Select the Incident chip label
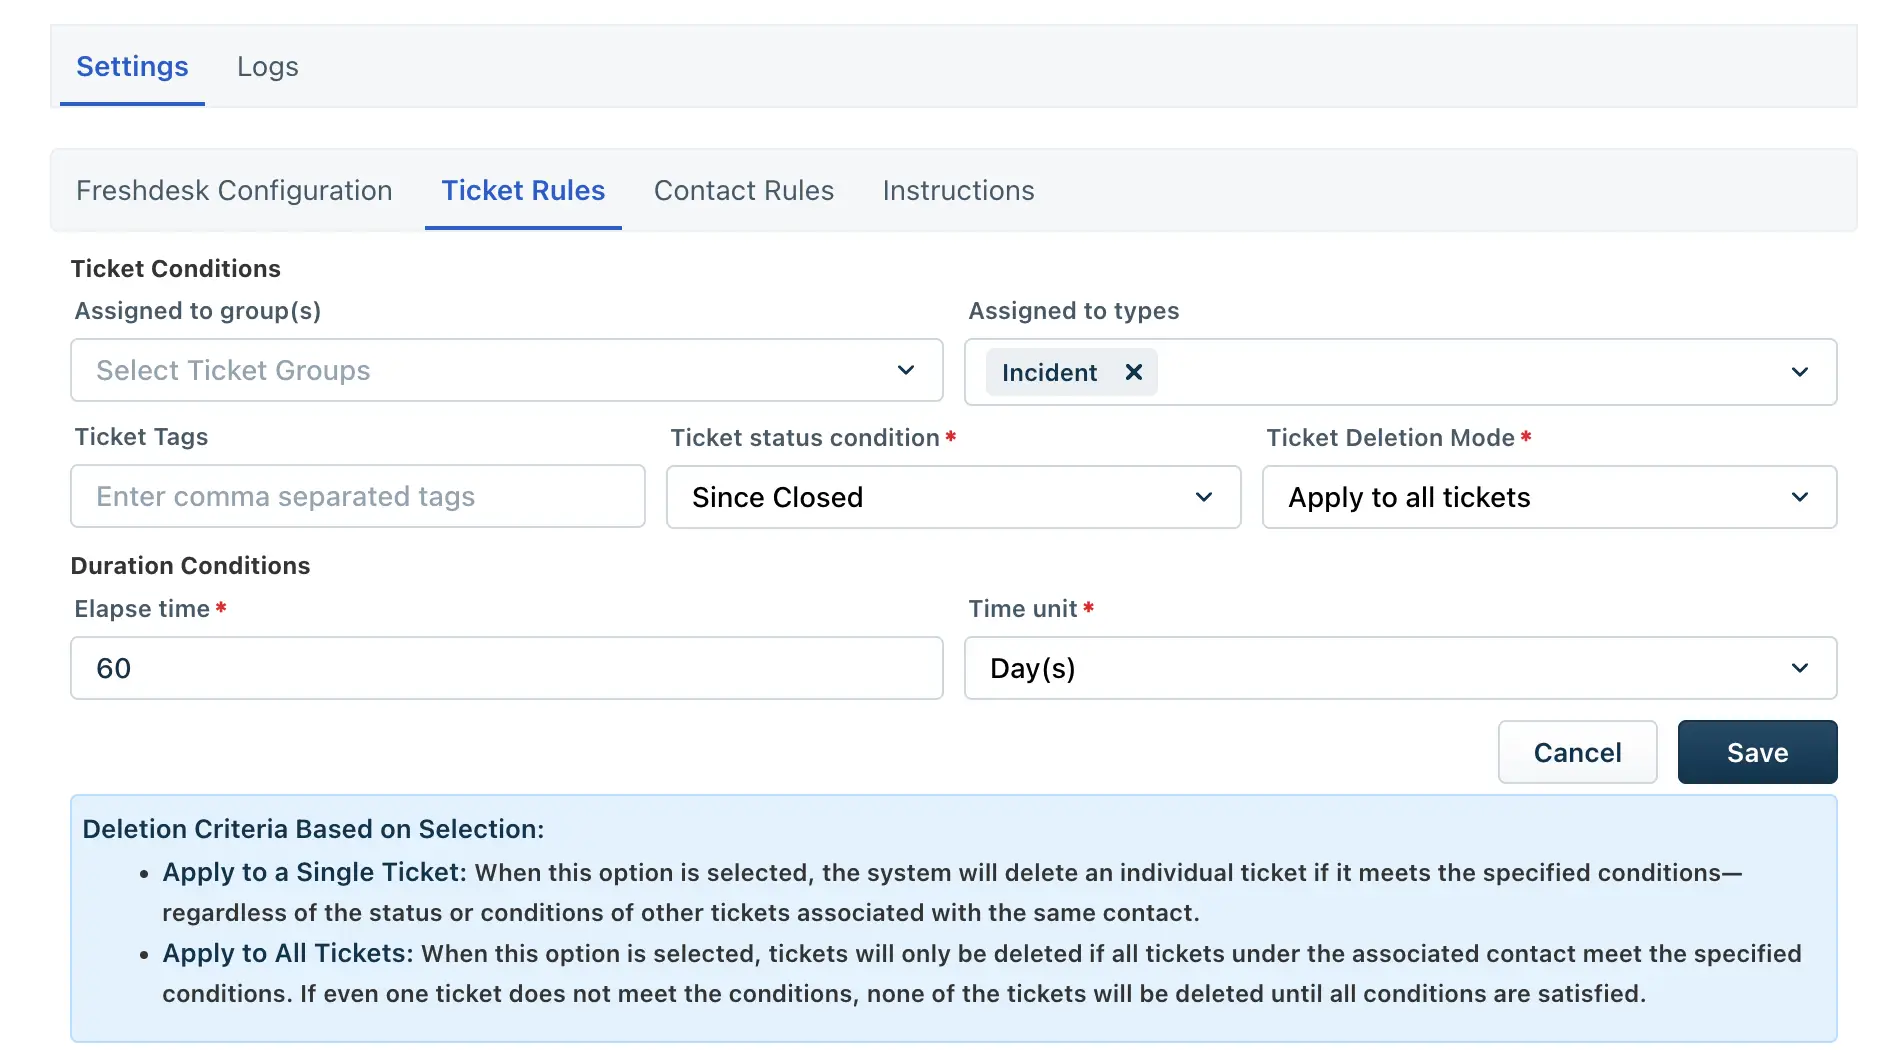 (x=1047, y=372)
